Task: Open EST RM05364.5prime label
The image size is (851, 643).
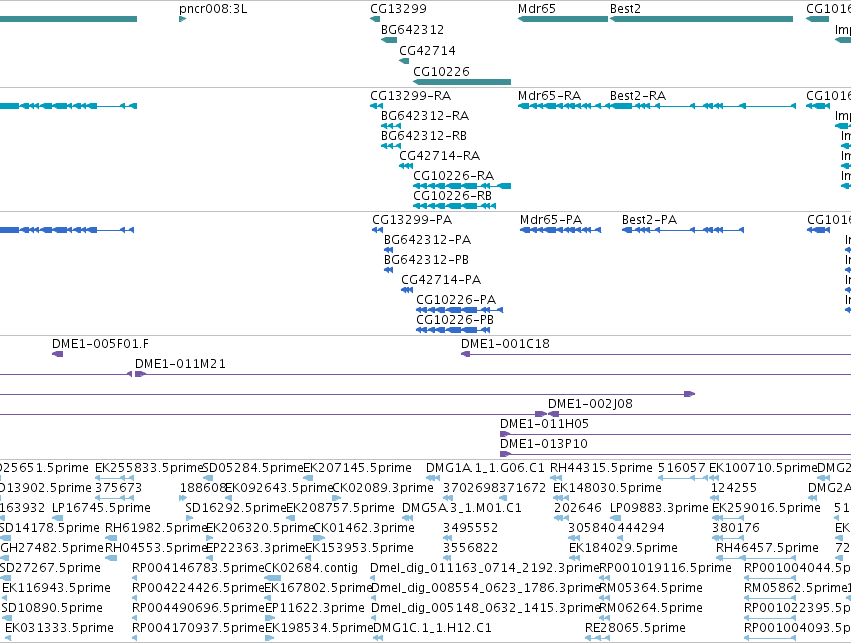Action: point(651,588)
